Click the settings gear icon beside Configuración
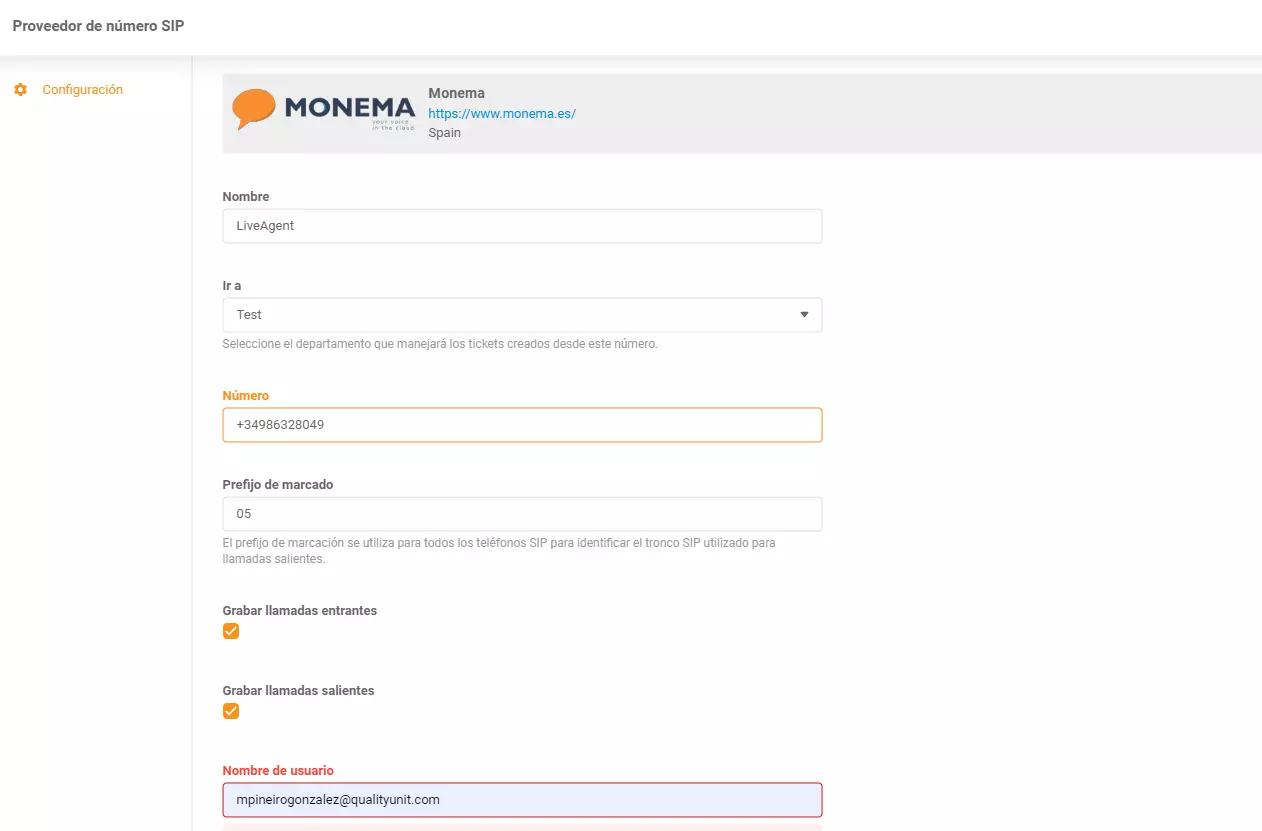Image resolution: width=1262 pixels, height=831 pixels. [x=21, y=89]
